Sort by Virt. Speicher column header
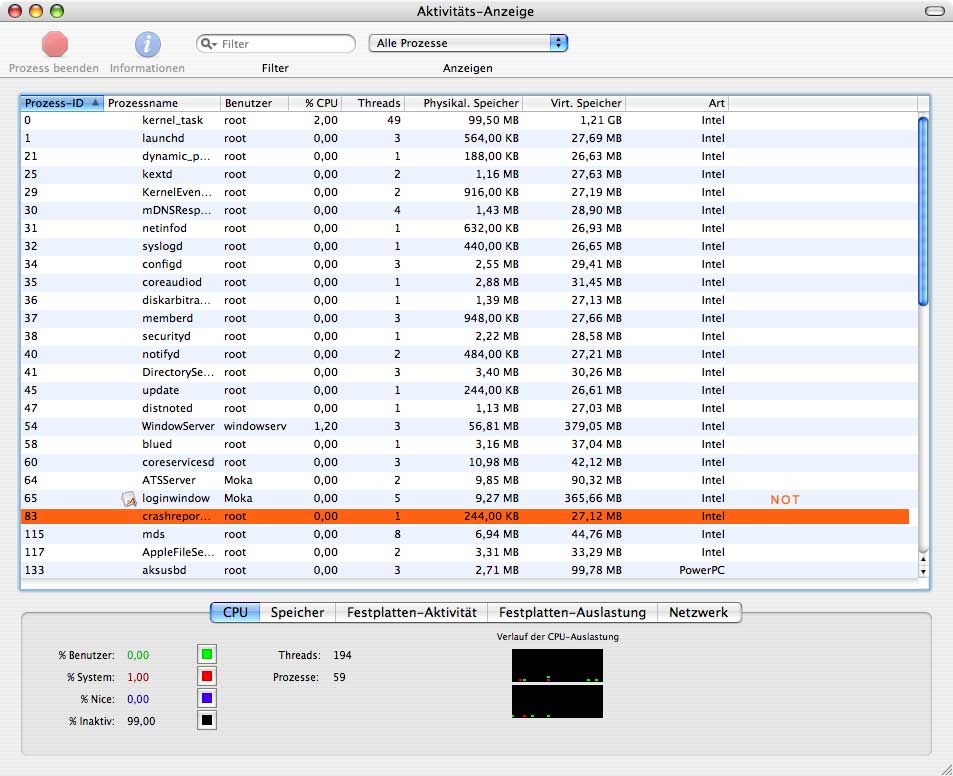 pyautogui.click(x=574, y=103)
